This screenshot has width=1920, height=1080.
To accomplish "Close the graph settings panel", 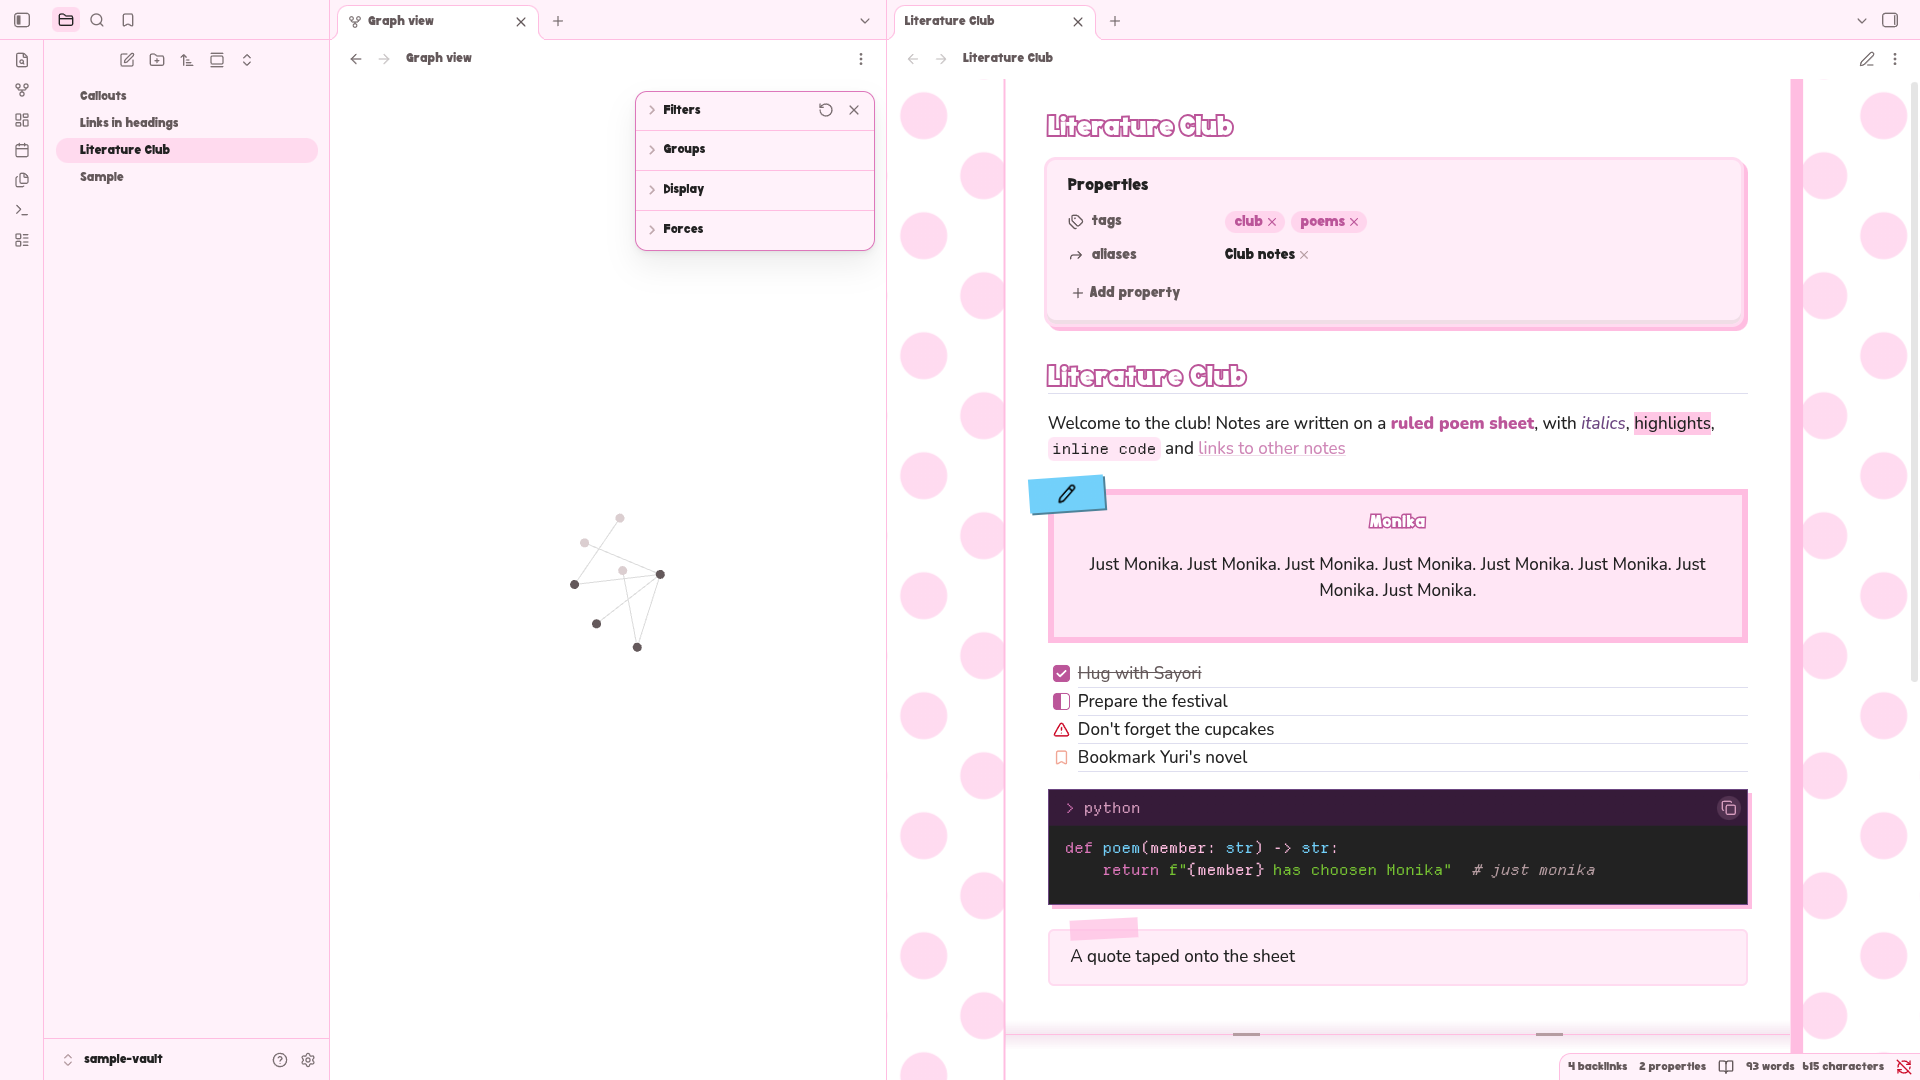I will (x=854, y=110).
